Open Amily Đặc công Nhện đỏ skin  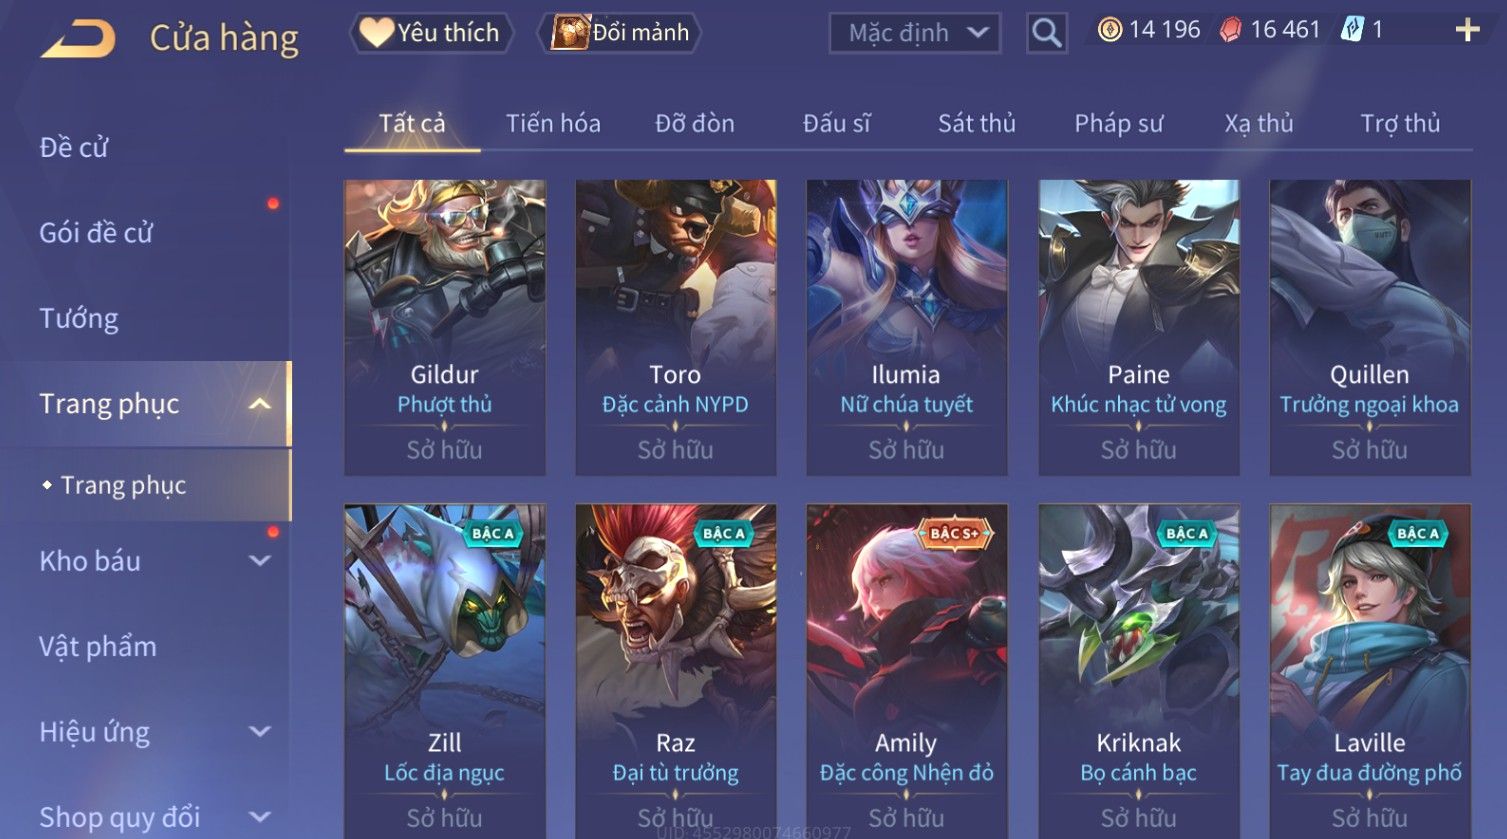(906, 671)
